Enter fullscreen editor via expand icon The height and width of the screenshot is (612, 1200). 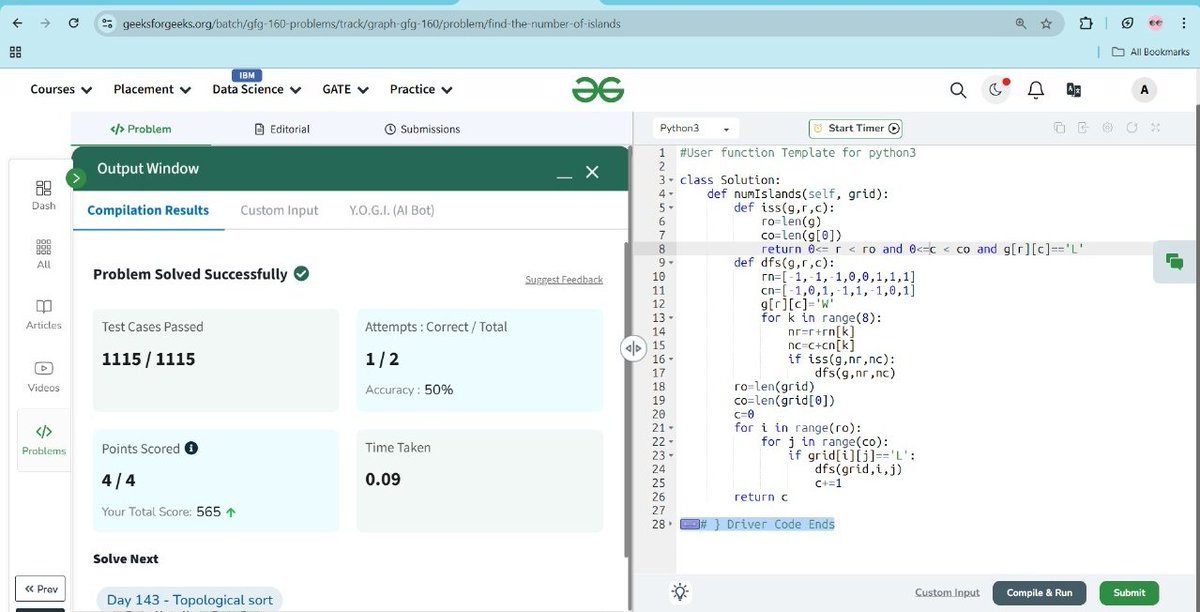(x=1155, y=128)
